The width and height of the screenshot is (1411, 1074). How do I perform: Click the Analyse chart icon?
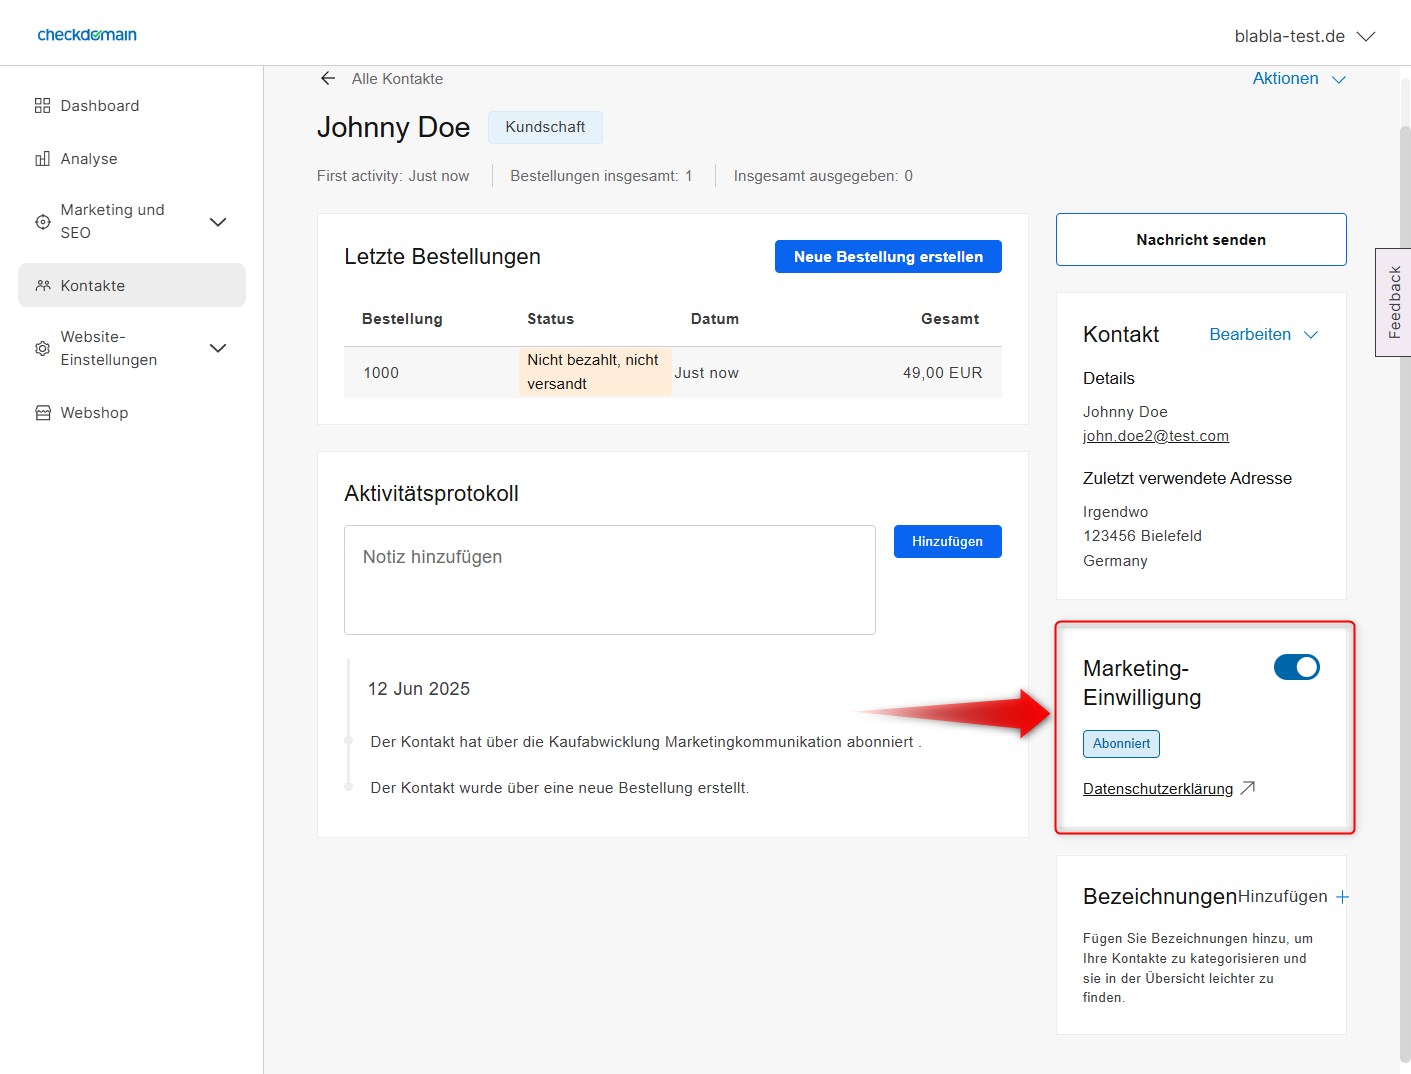pos(42,159)
